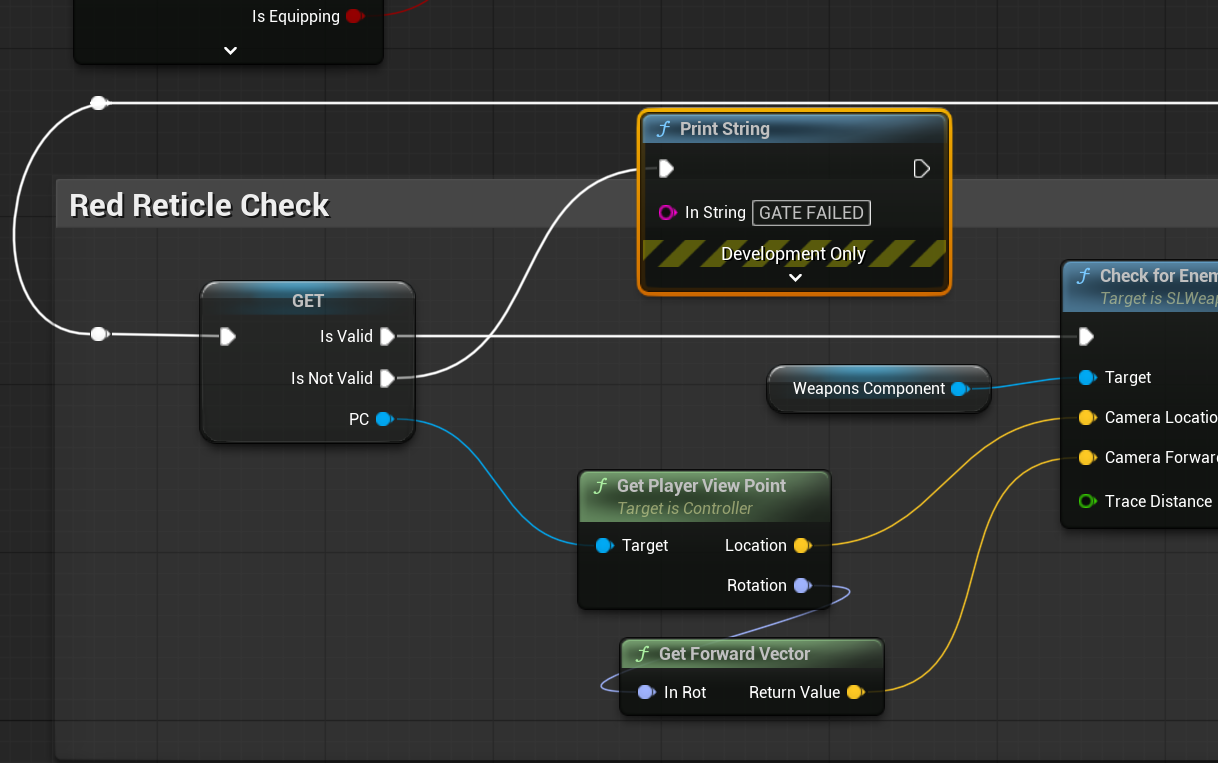The width and height of the screenshot is (1218, 763).
Task: Click the In Rot input pin
Action: [646, 692]
